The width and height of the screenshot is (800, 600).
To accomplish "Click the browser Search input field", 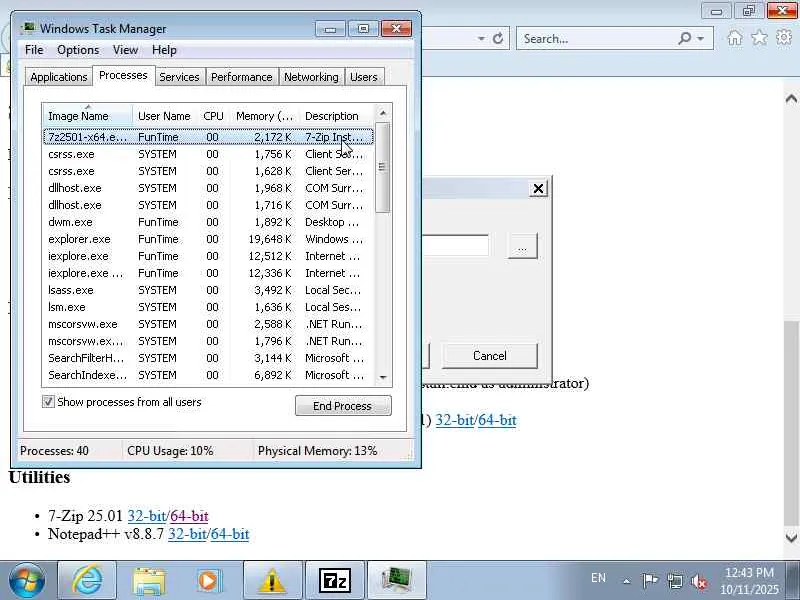I will pyautogui.click(x=597, y=39).
